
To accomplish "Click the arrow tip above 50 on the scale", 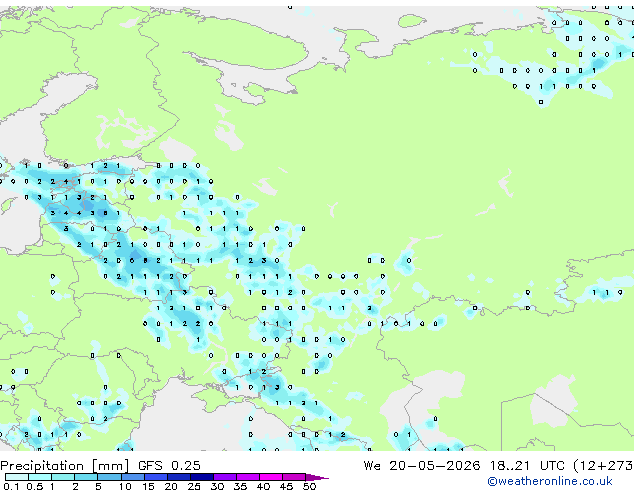I will click(x=317, y=477).
